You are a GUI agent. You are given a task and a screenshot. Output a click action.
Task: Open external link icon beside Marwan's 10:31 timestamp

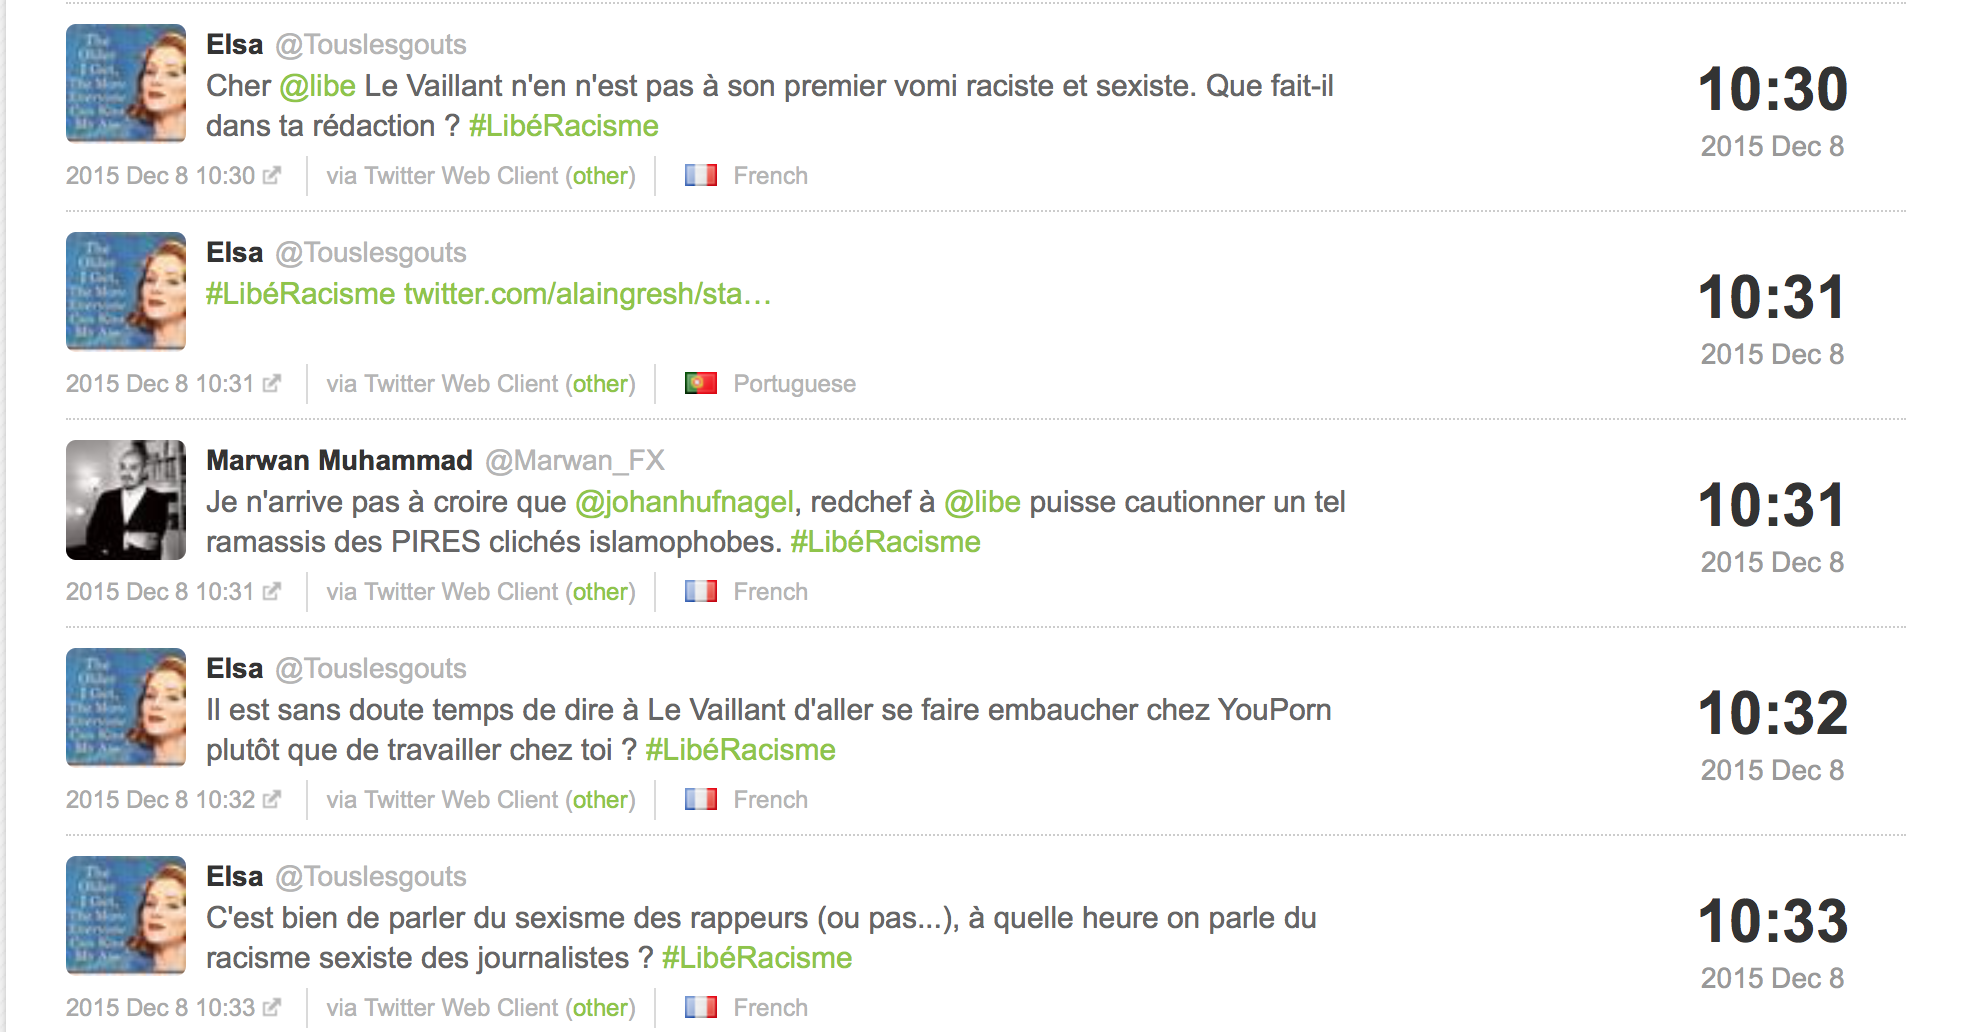tap(271, 592)
